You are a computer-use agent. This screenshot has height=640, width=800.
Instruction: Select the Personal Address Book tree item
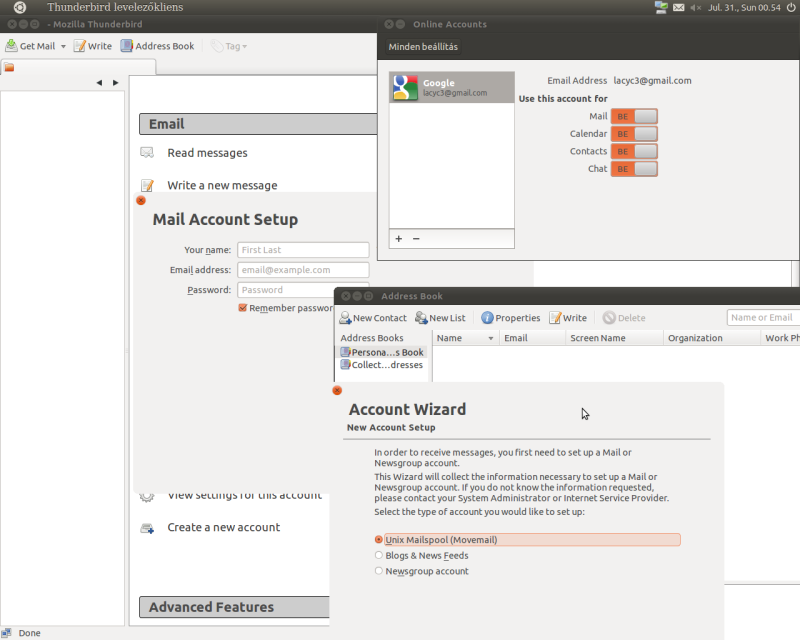point(382,352)
